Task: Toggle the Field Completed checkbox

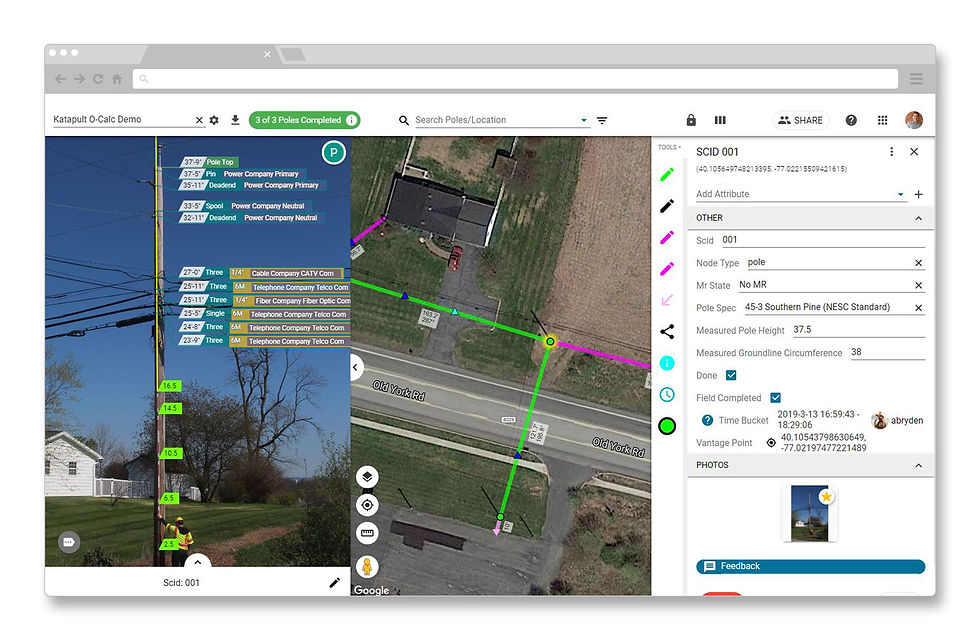Action: [776, 398]
